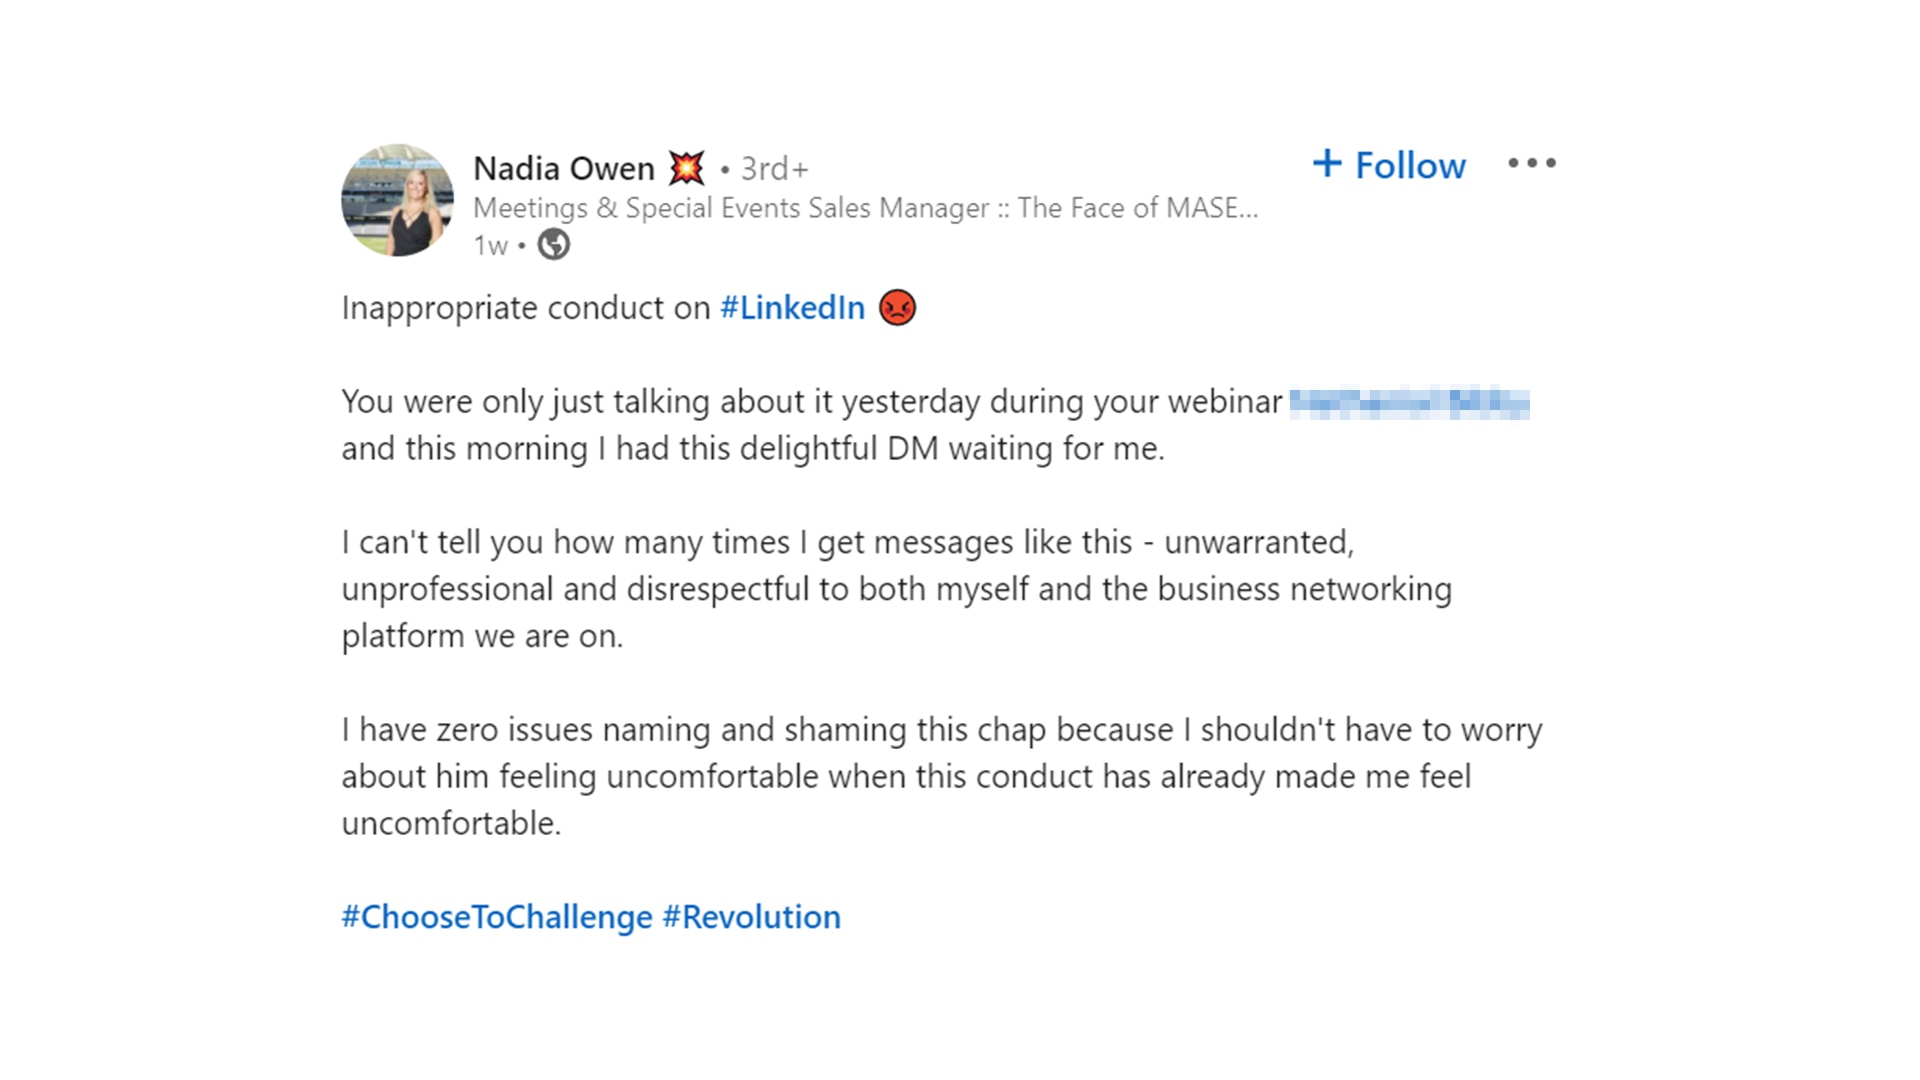Open the three-dot post options menu

1532,163
